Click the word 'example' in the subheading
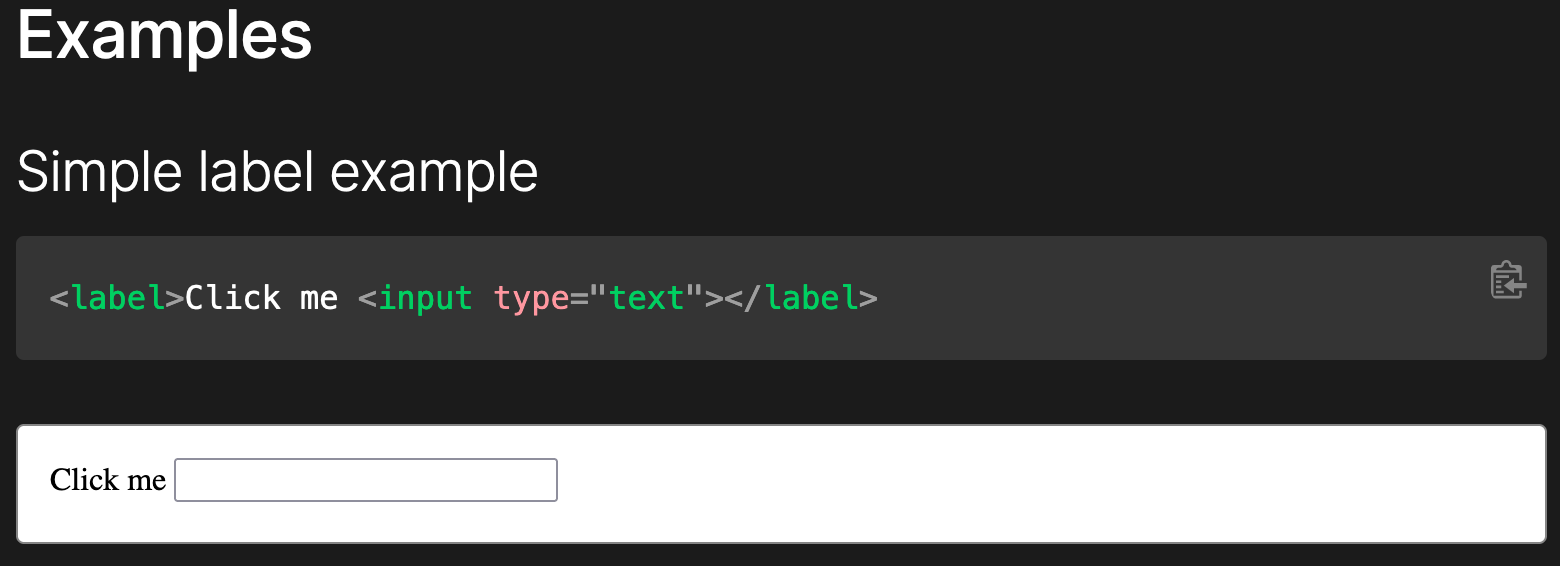Screen dimensions: 1560x566 point(434,172)
